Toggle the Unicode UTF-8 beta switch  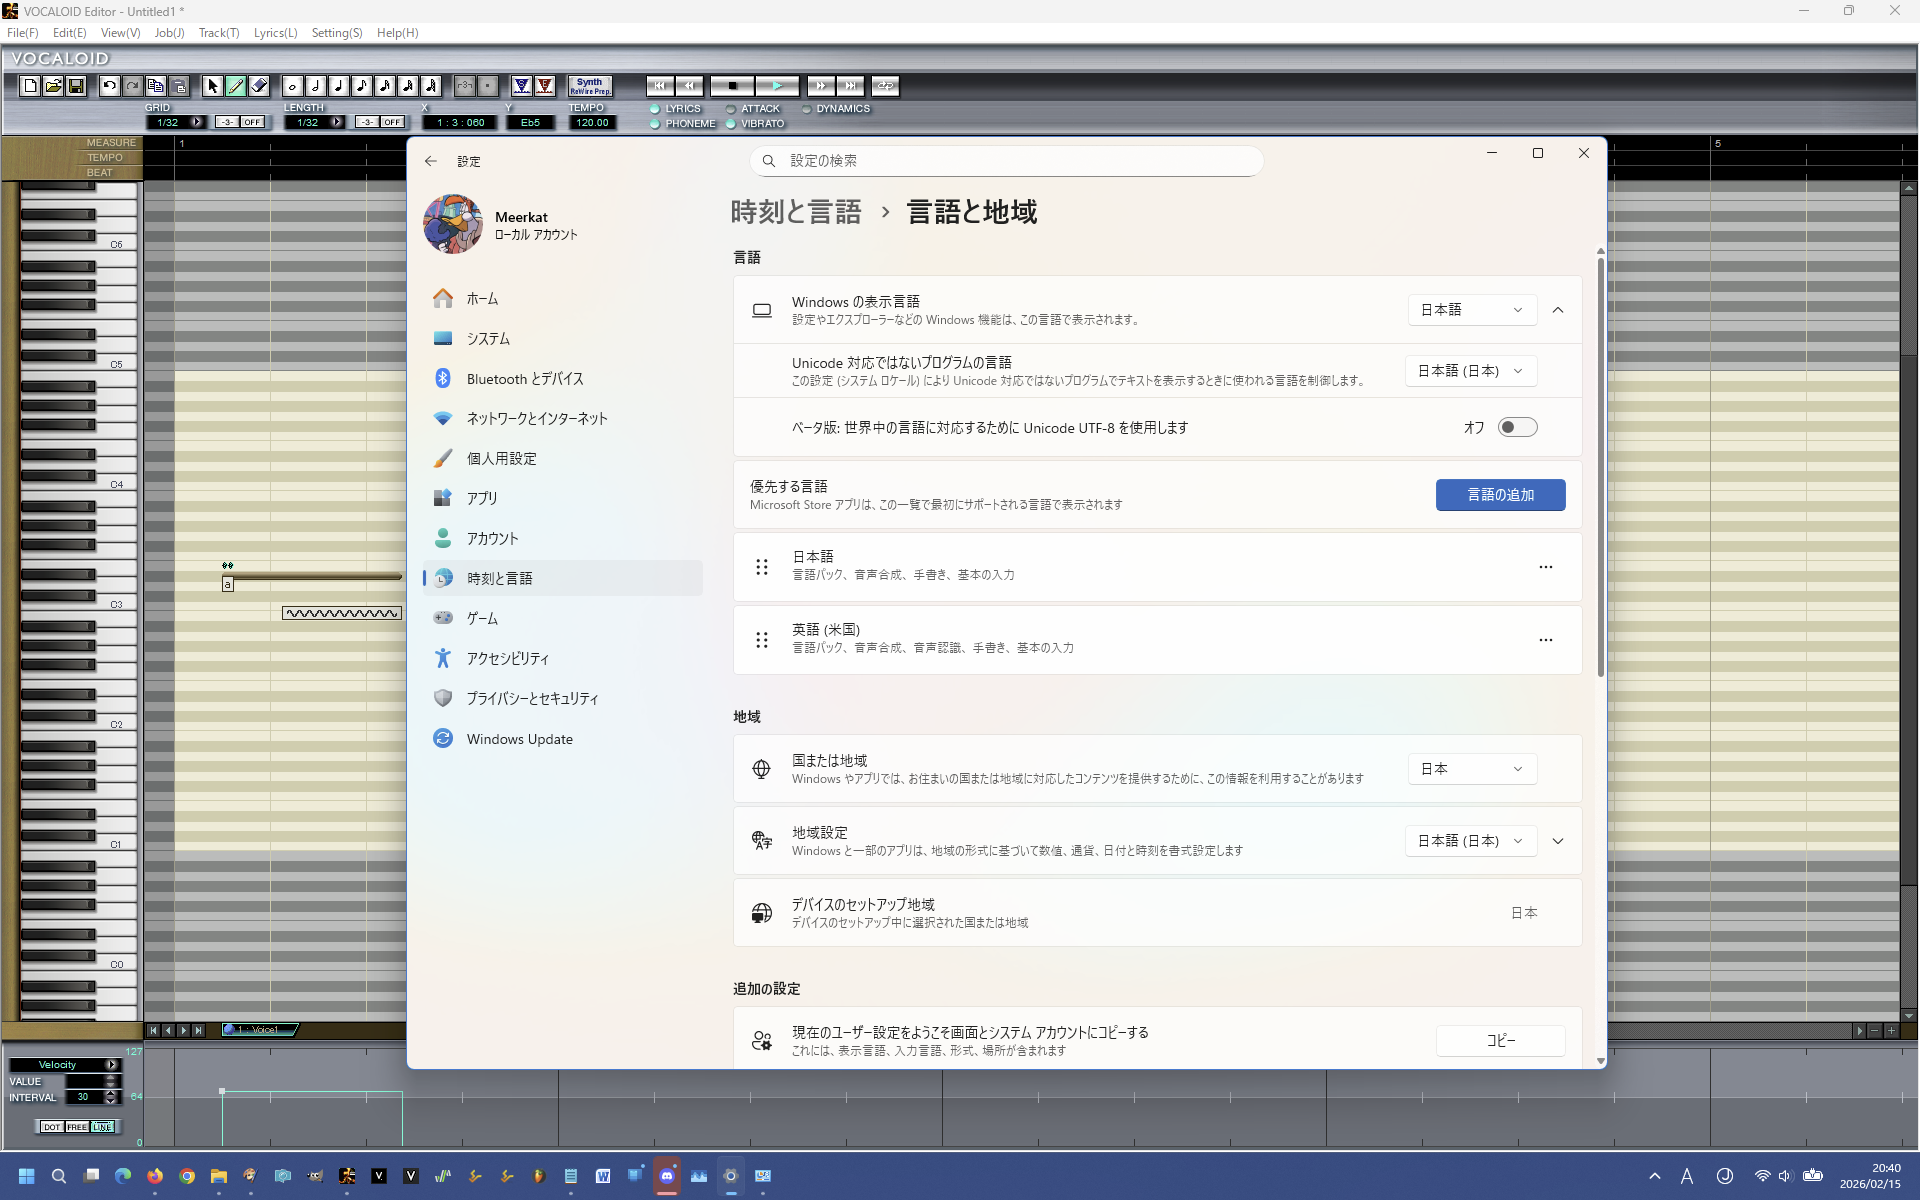[1517, 427]
